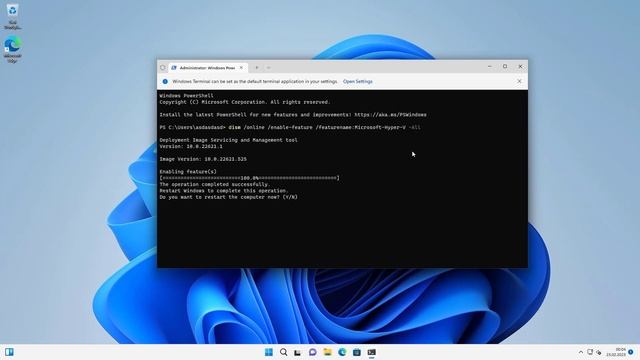Click the 'Image Version: 10.0.22621.525' line

[x=203, y=159]
